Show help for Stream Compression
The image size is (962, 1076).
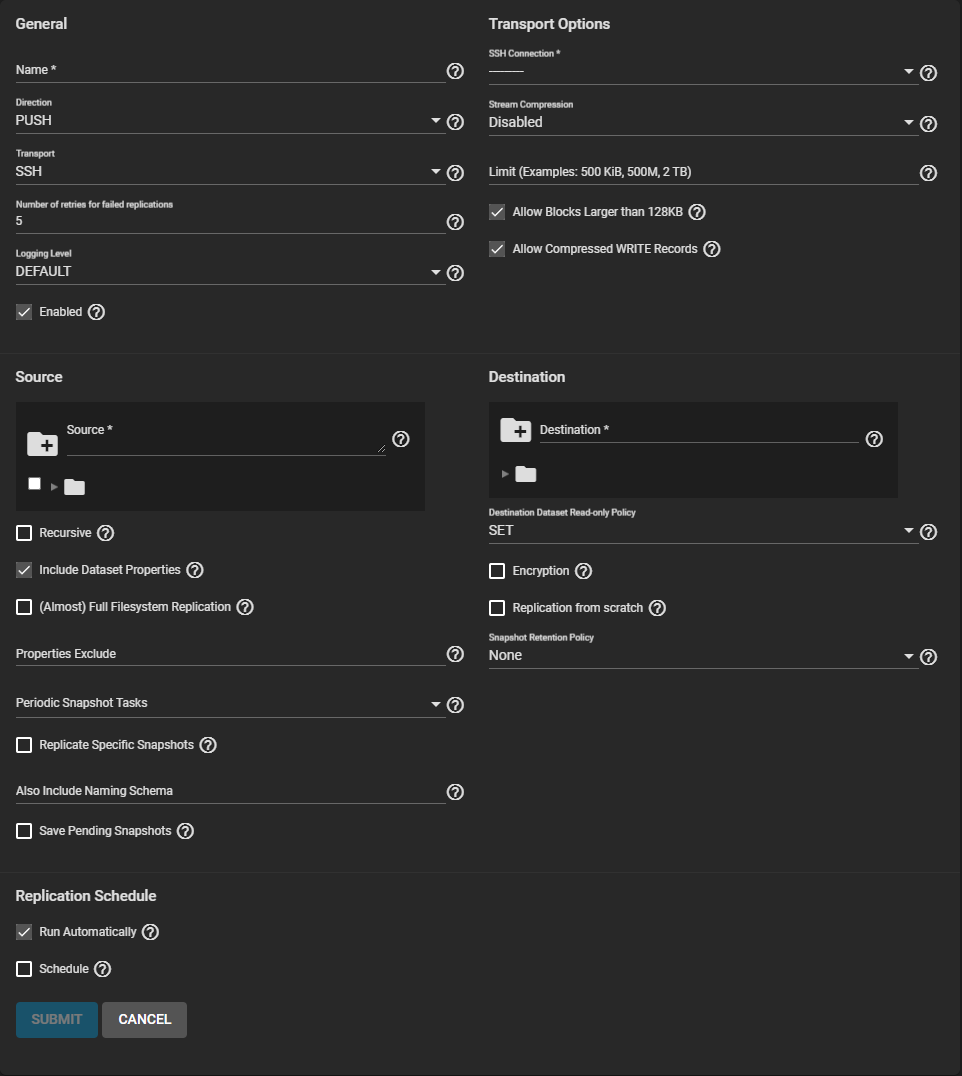point(928,124)
